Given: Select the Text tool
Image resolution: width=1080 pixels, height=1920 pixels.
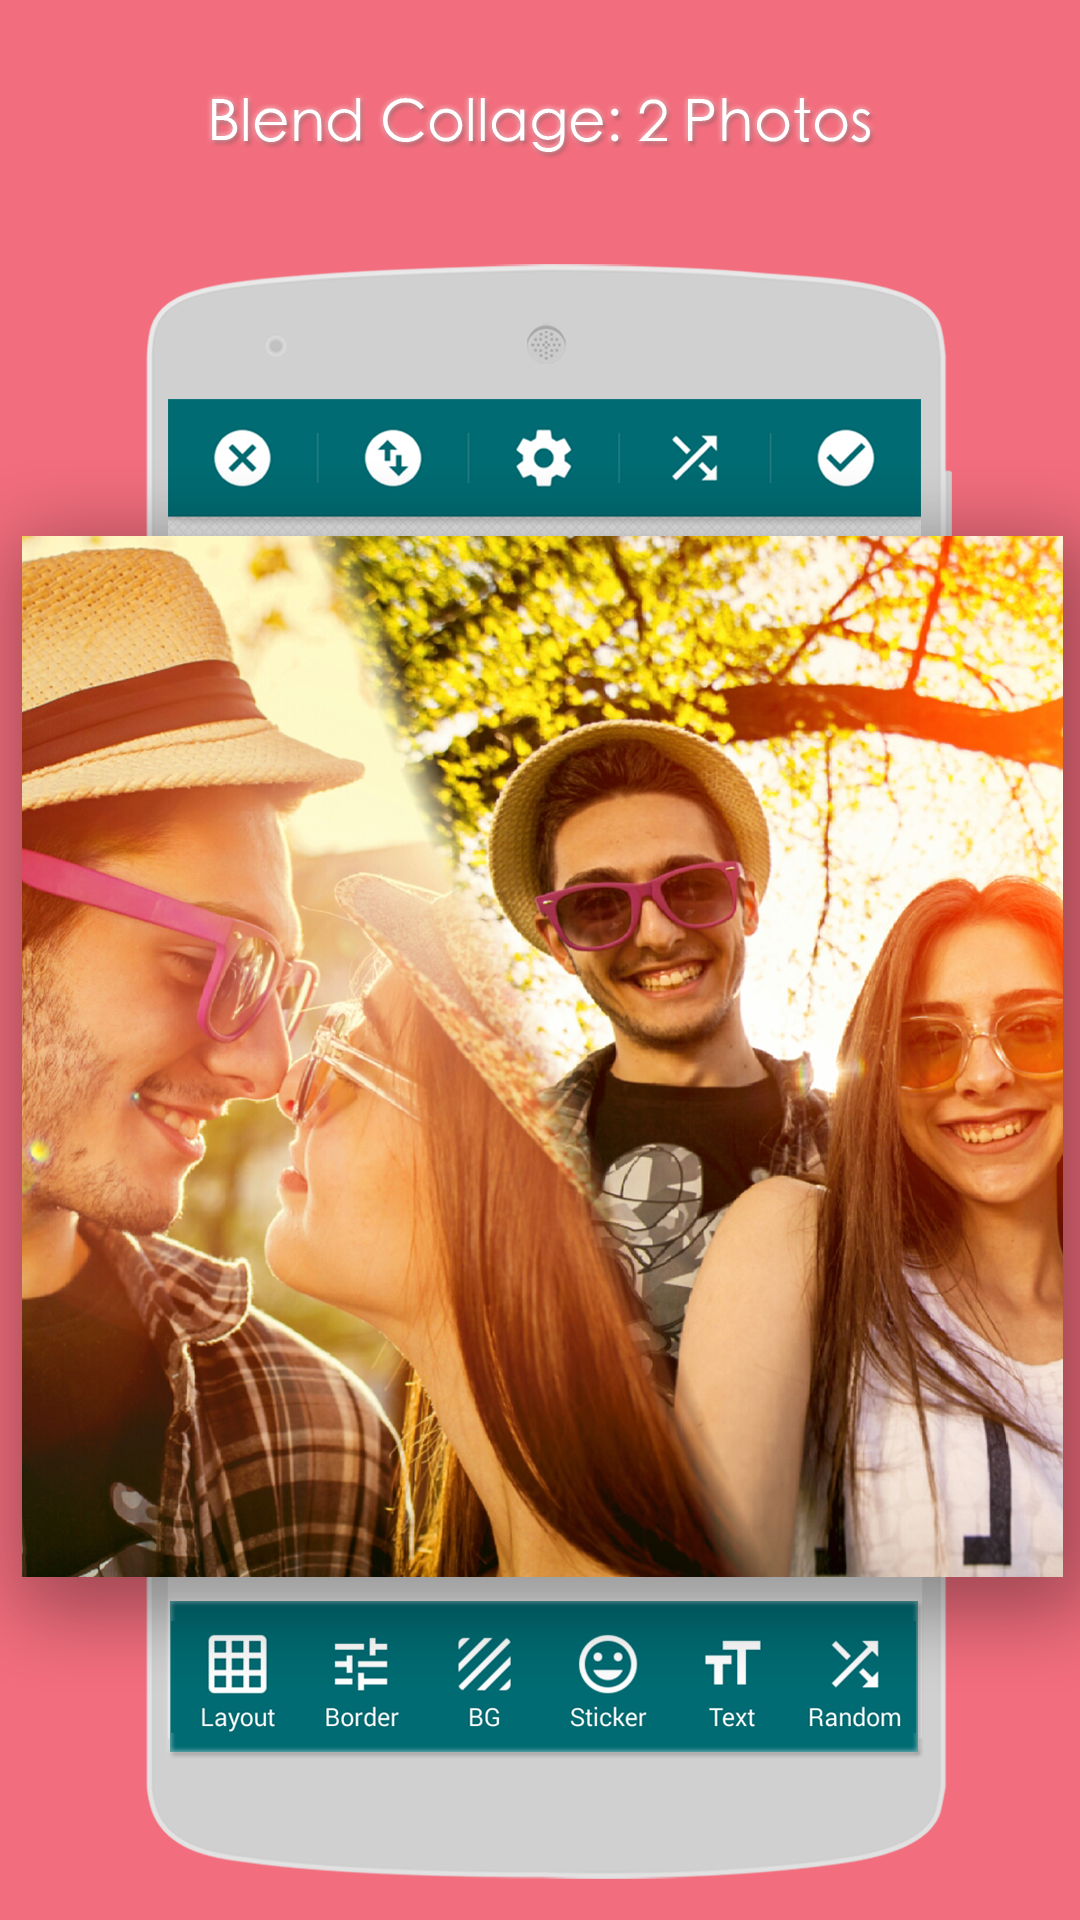Looking at the screenshot, I should click(x=732, y=1682).
